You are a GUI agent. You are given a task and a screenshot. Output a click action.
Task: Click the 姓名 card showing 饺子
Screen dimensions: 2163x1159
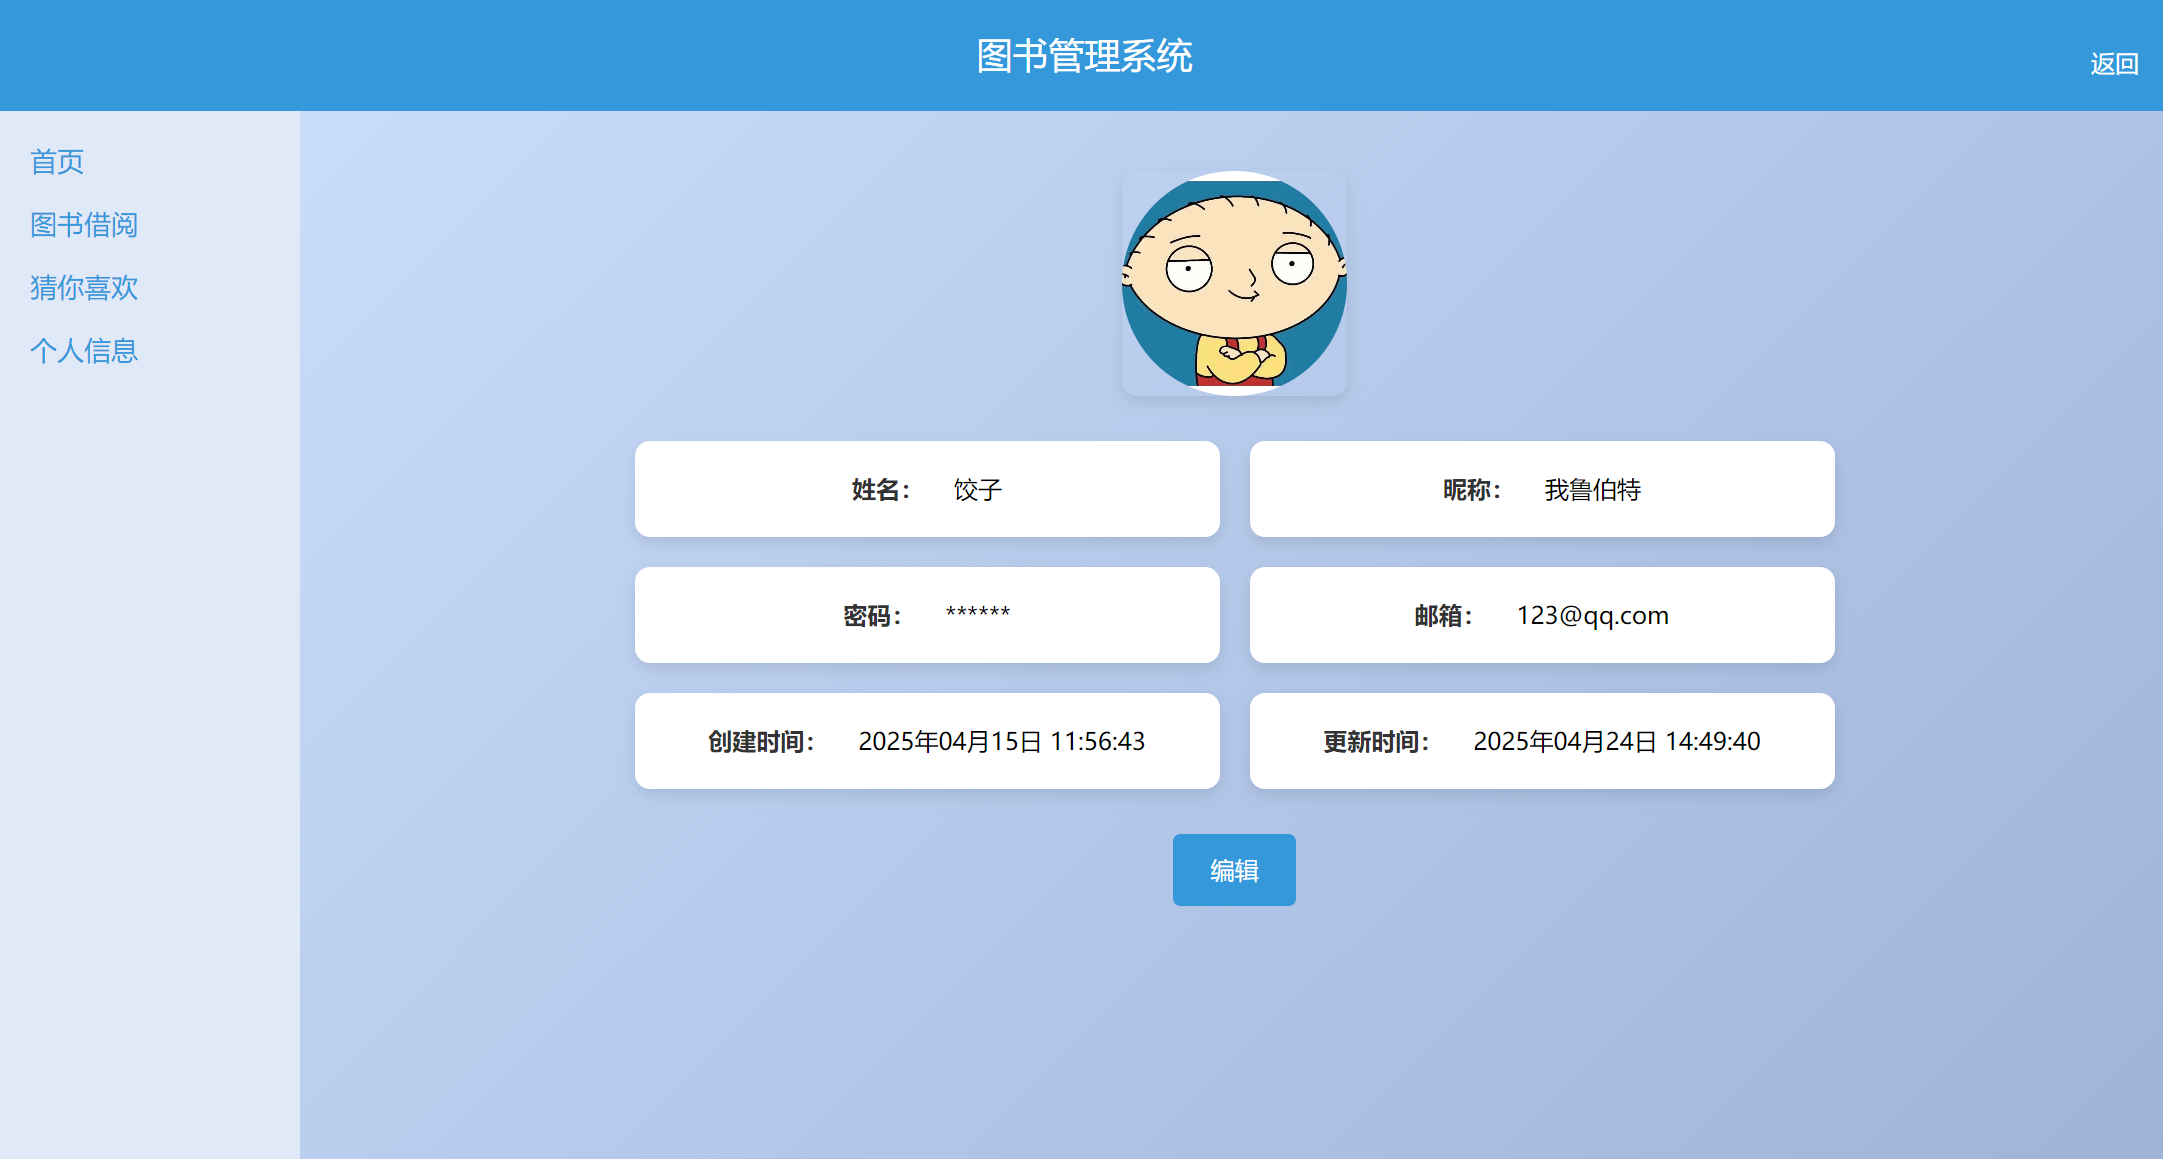(x=926, y=489)
